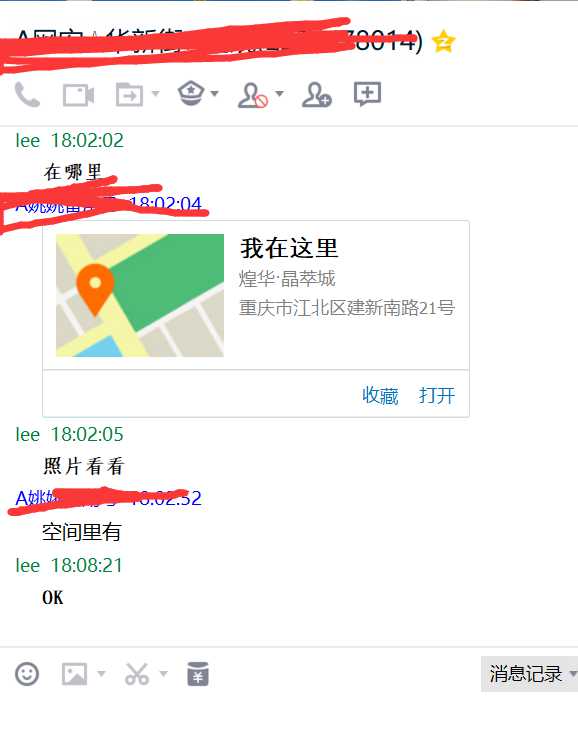The width and height of the screenshot is (578, 740).
Task: Expand the dropdown next to picture icon
Action: click(x=101, y=673)
